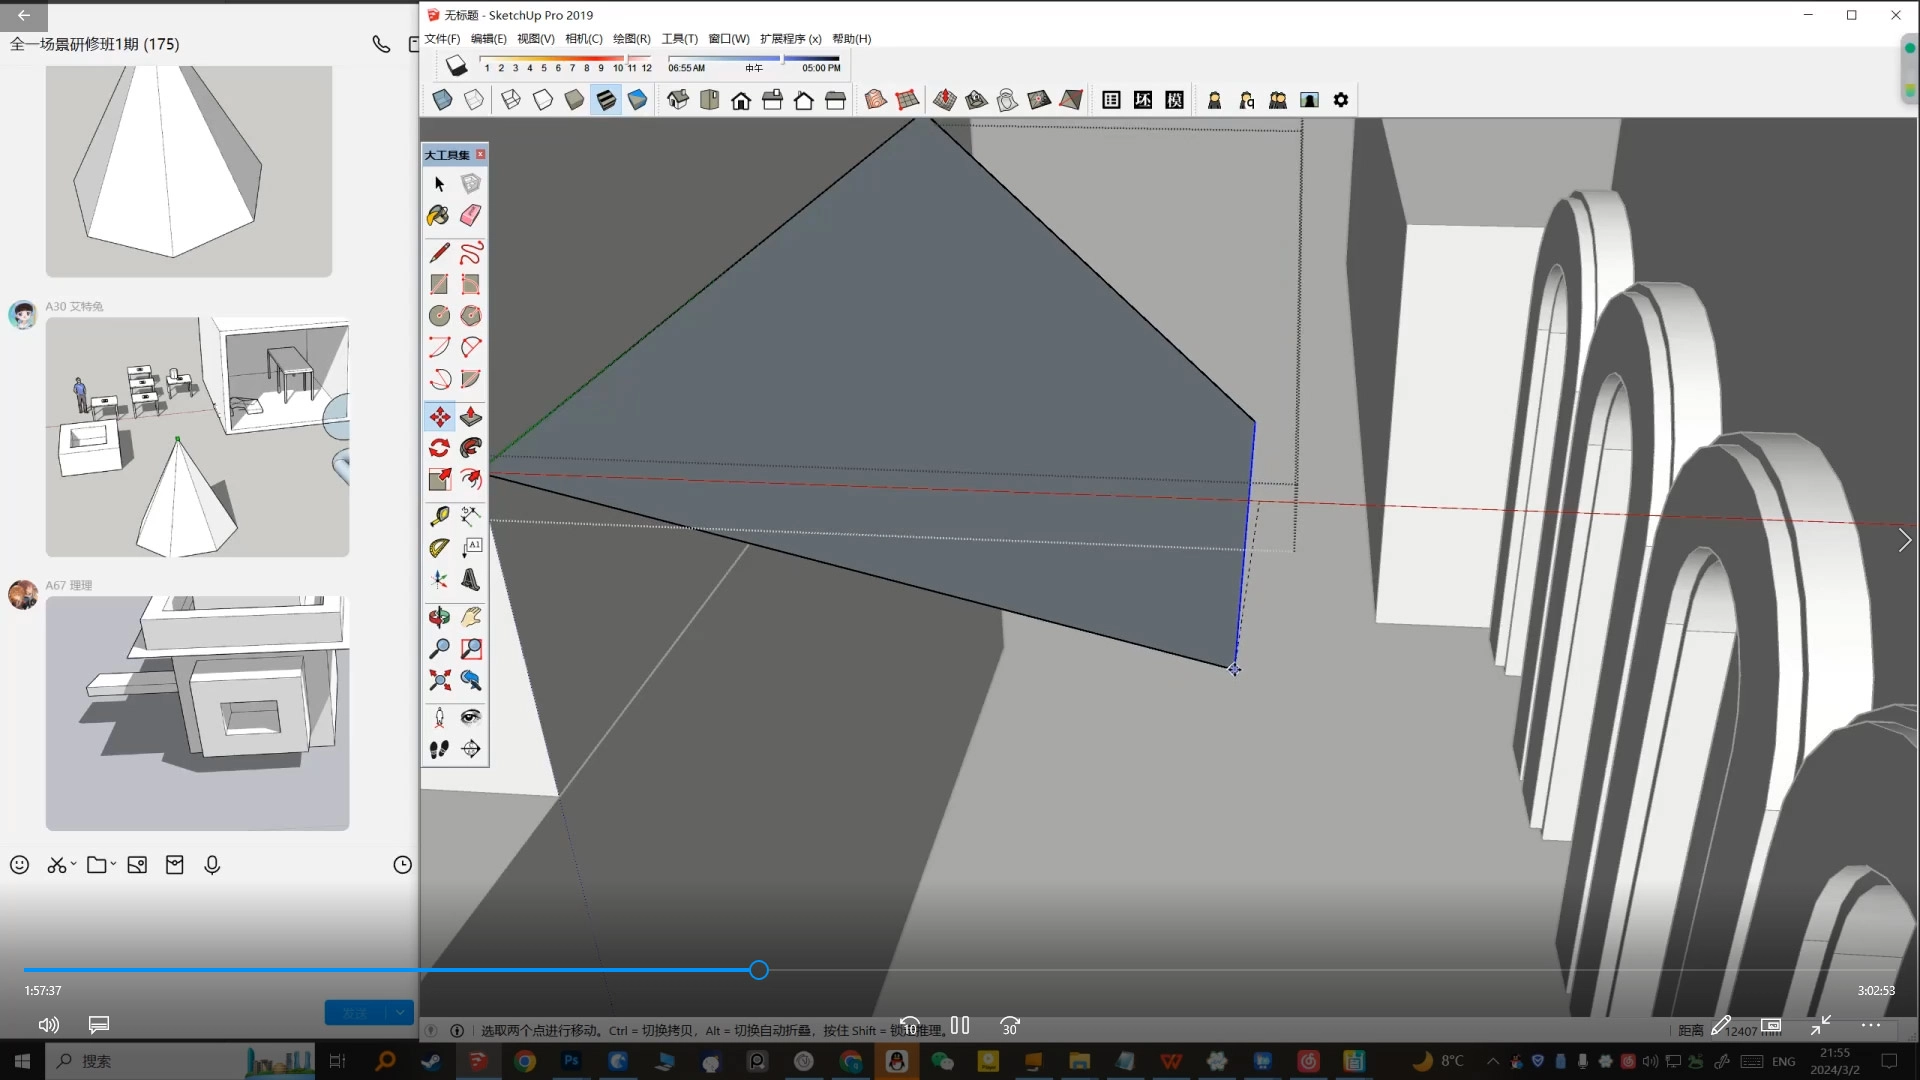Image resolution: width=1920 pixels, height=1080 pixels.
Task: Toggle shadows display button
Action: (456, 67)
